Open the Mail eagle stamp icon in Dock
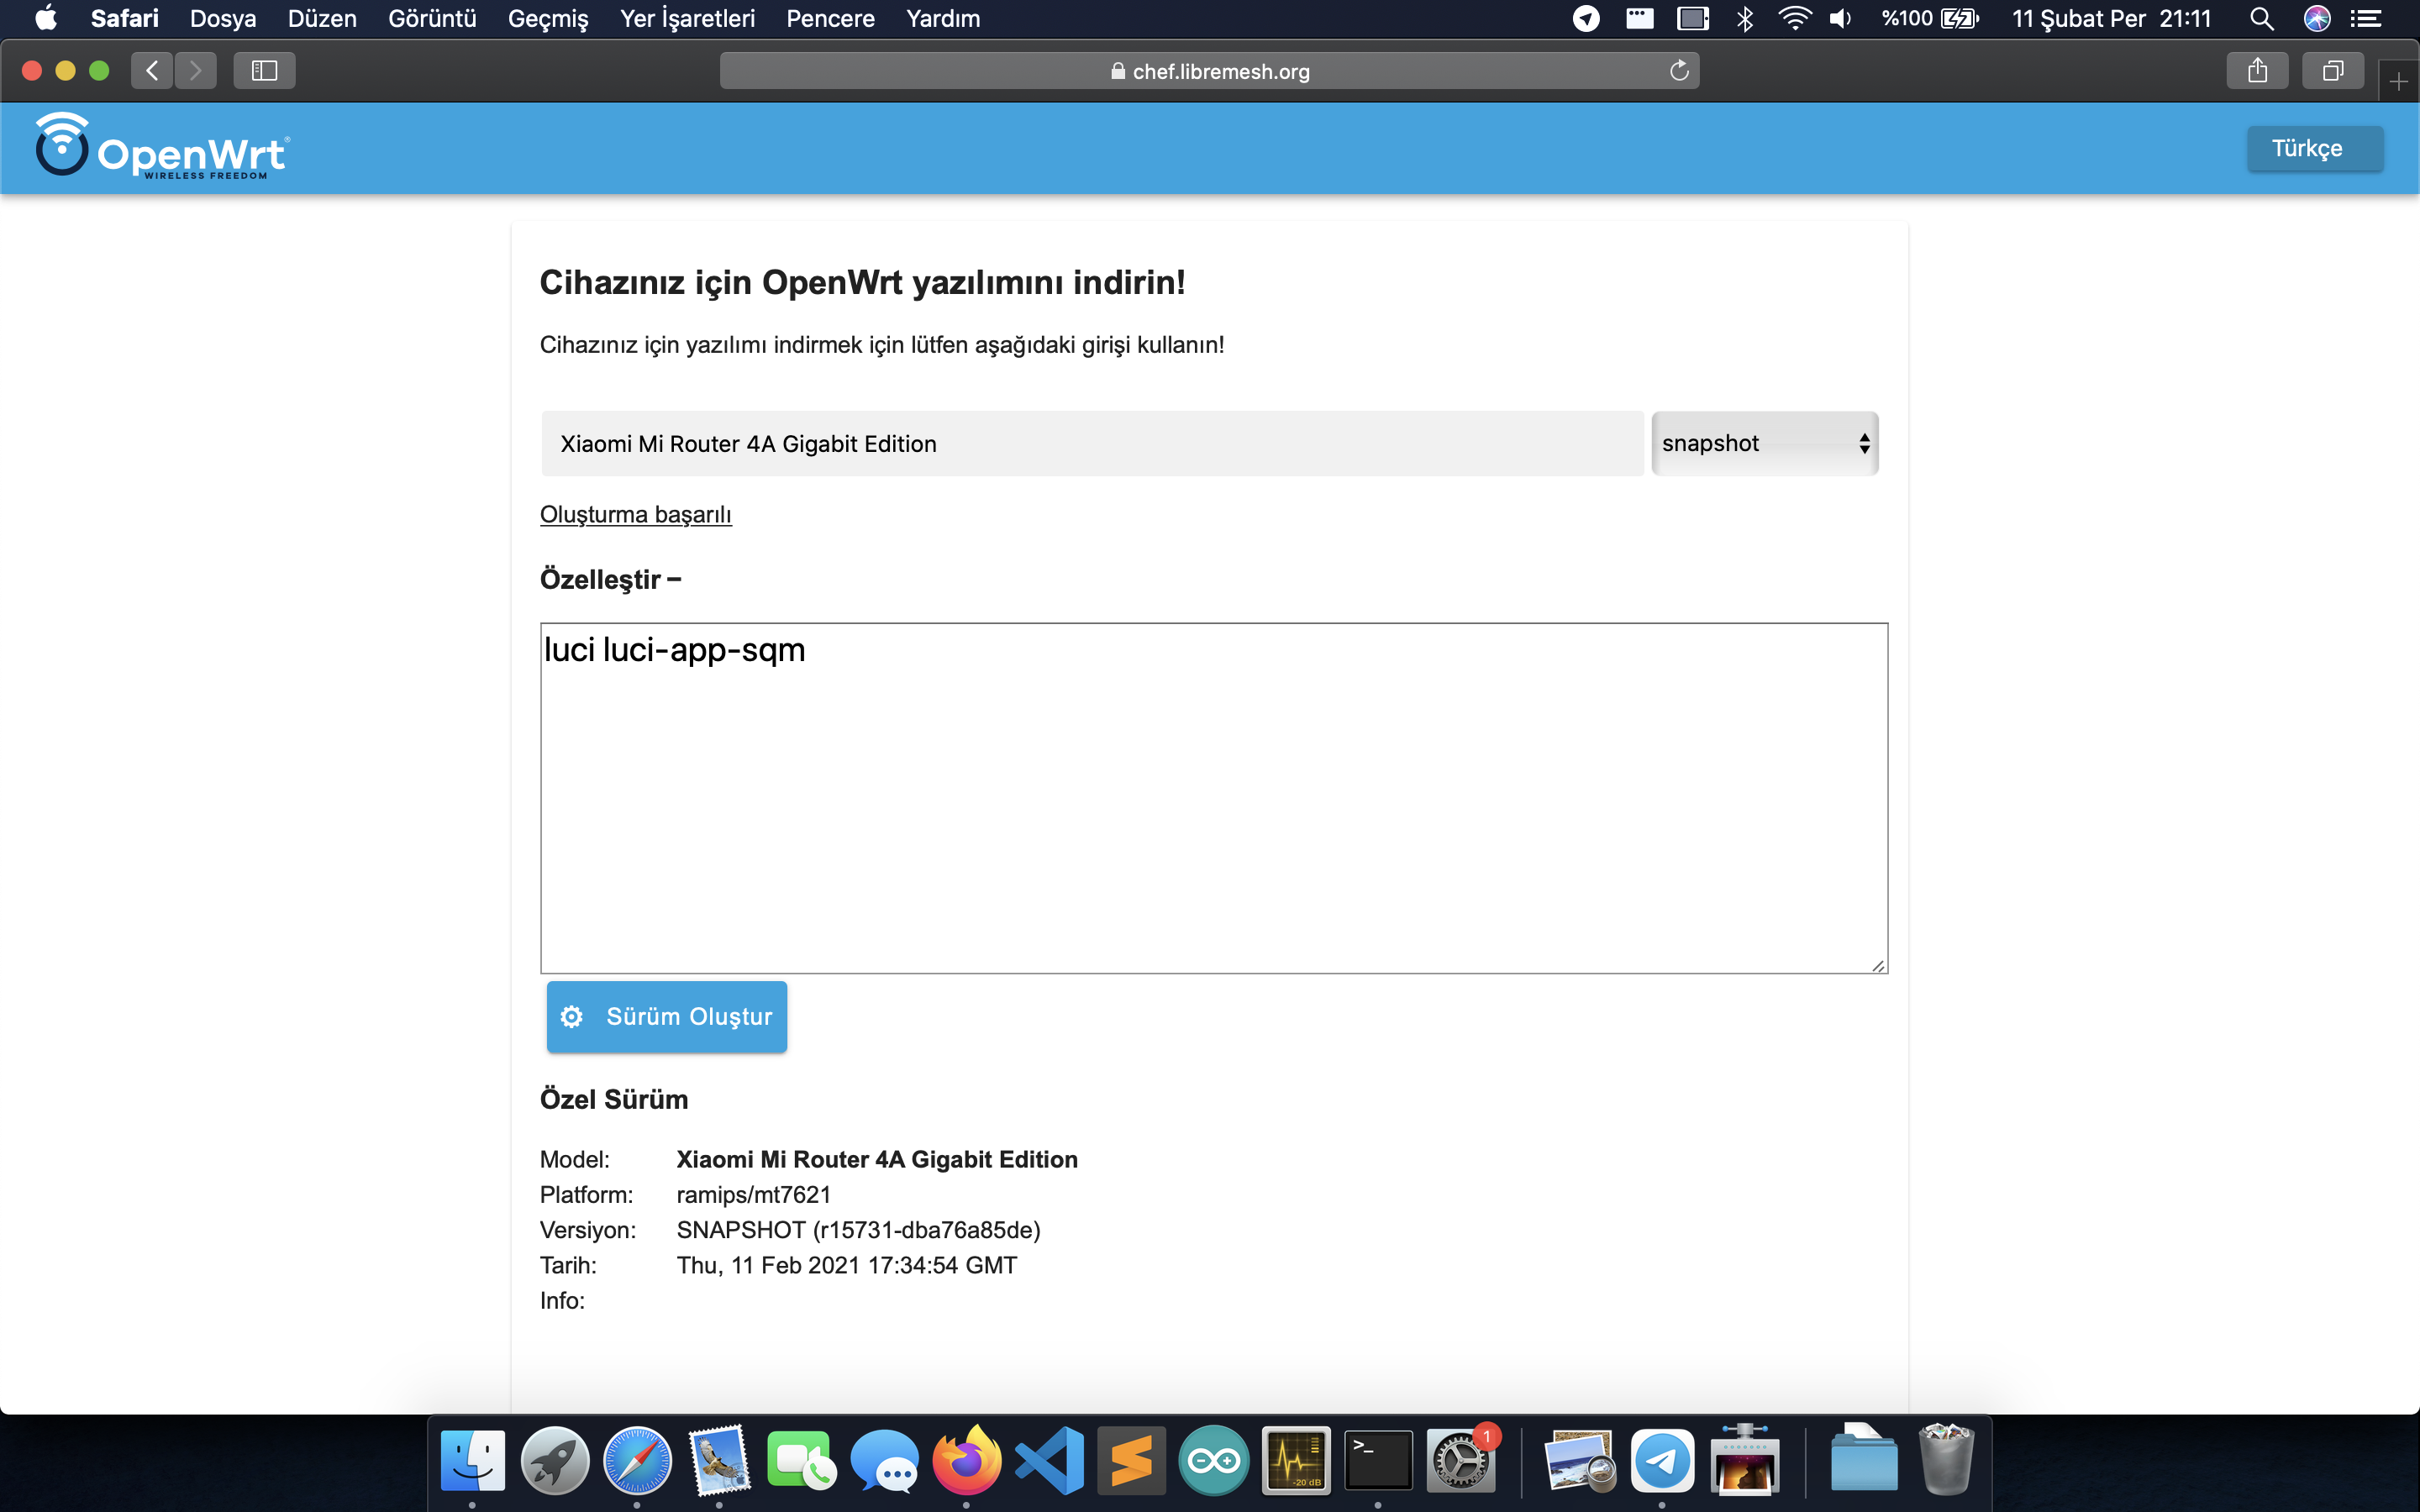 click(x=719, y=1460)
